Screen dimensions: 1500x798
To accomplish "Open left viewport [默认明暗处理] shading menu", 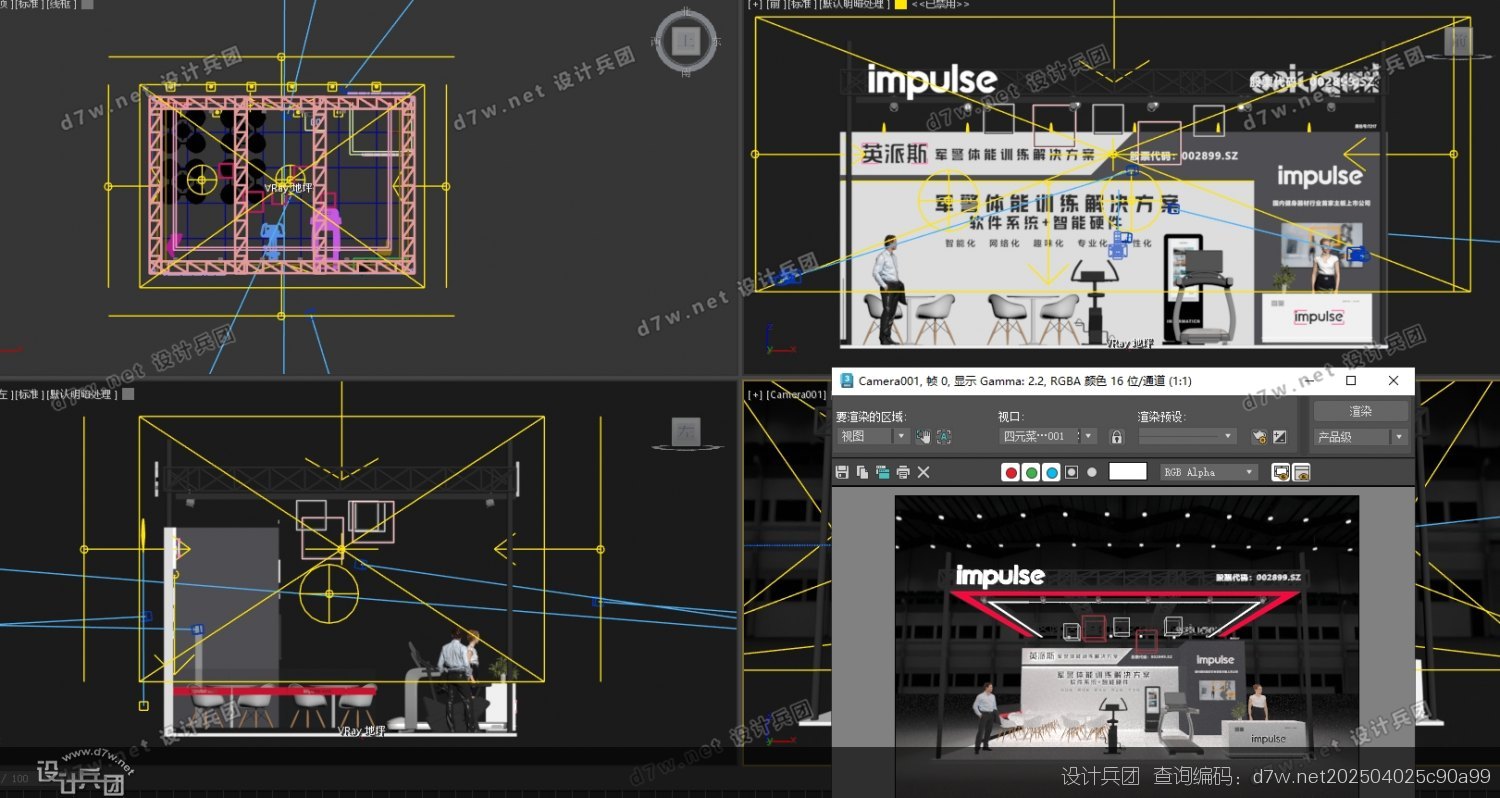I will 80,395.
